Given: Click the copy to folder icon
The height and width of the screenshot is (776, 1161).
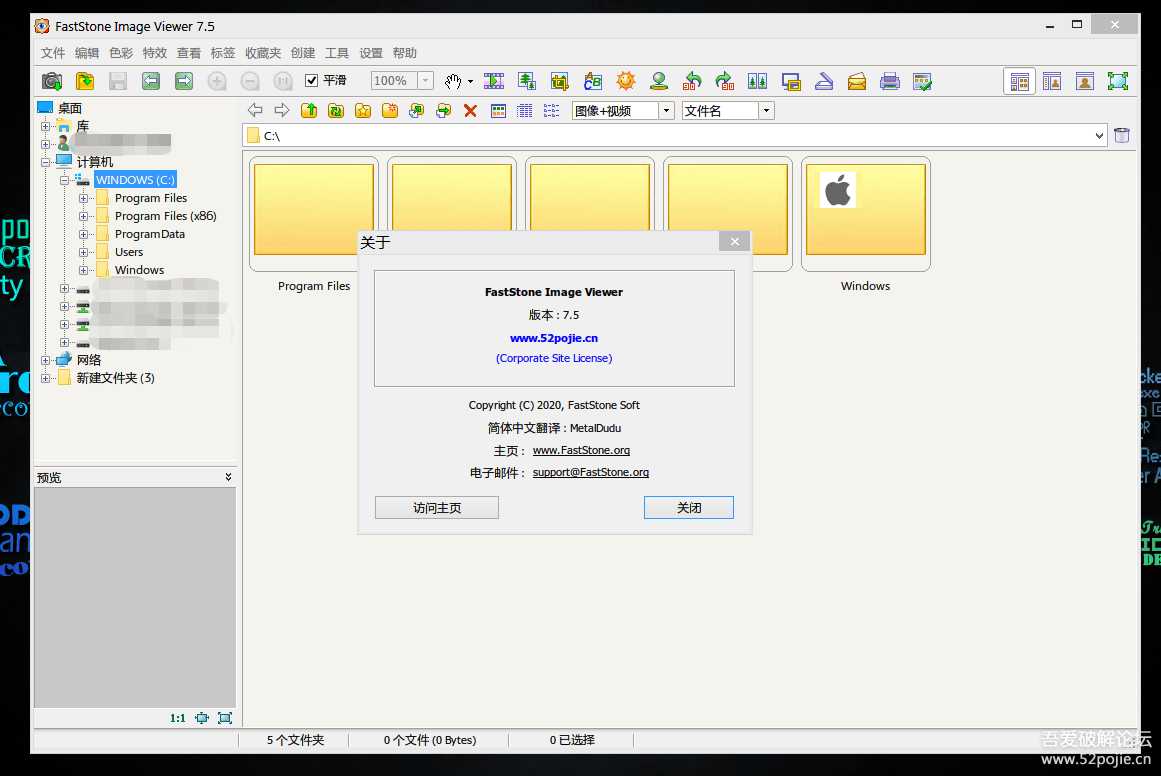Looking at the screenshot, I should (417, 111).
